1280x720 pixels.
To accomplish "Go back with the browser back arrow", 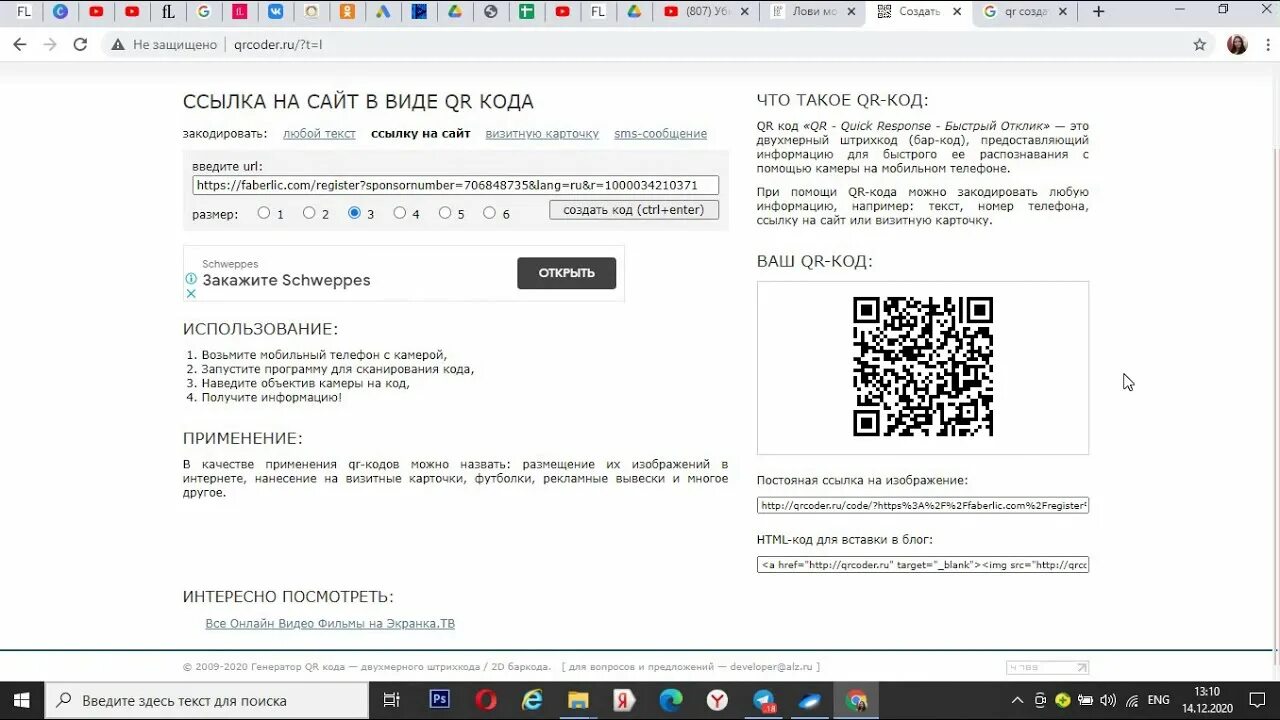I will [20, 45].
